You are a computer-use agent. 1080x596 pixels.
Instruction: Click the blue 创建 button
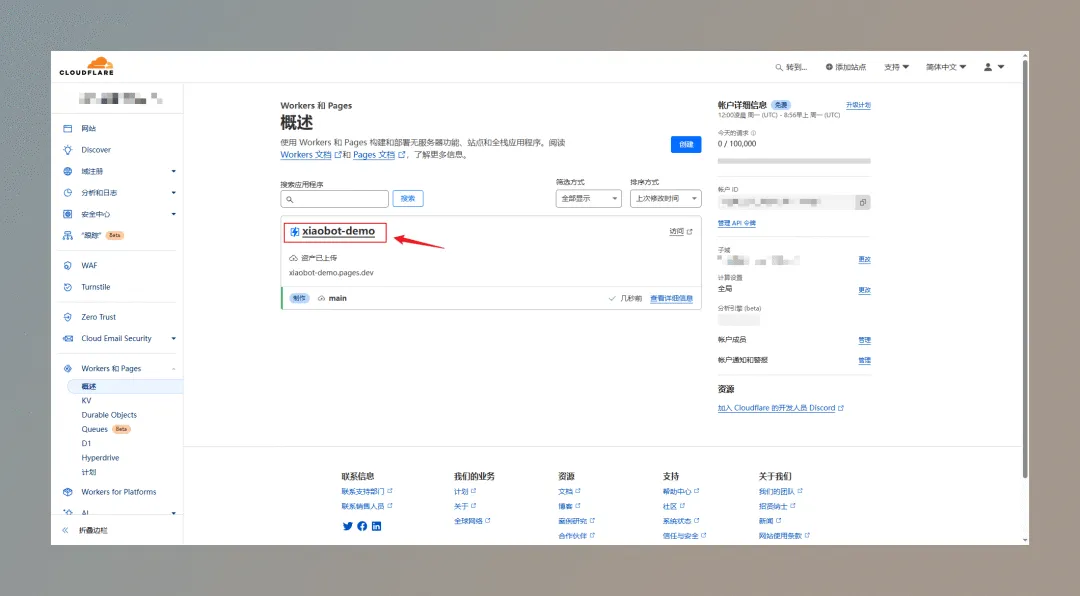(686, 144)
